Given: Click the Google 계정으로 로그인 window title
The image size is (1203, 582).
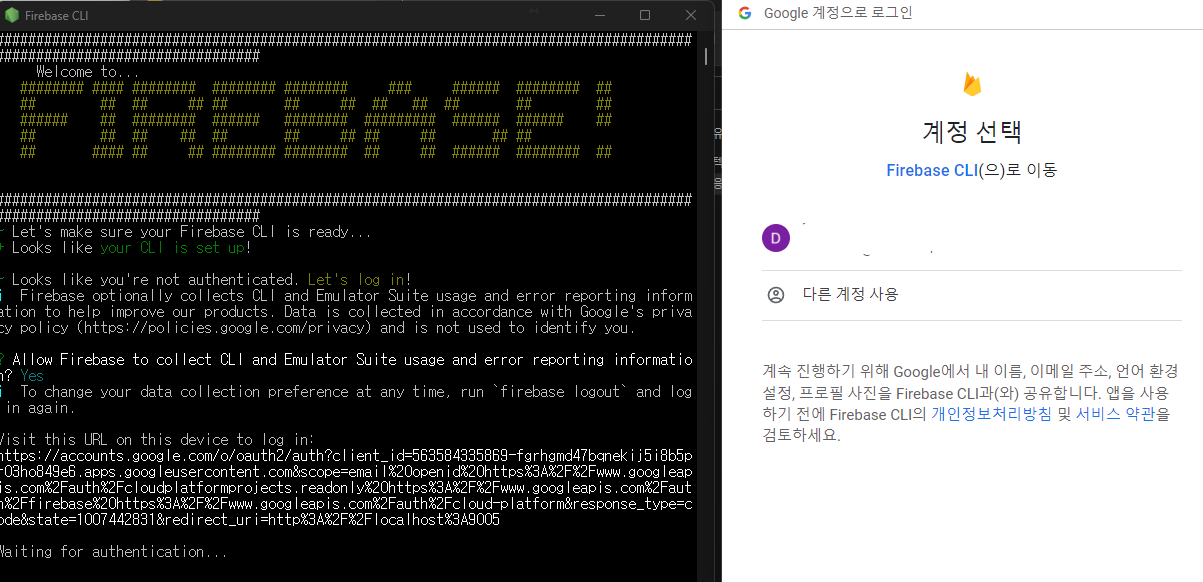Looking at the screenshot, I should 838,13.
